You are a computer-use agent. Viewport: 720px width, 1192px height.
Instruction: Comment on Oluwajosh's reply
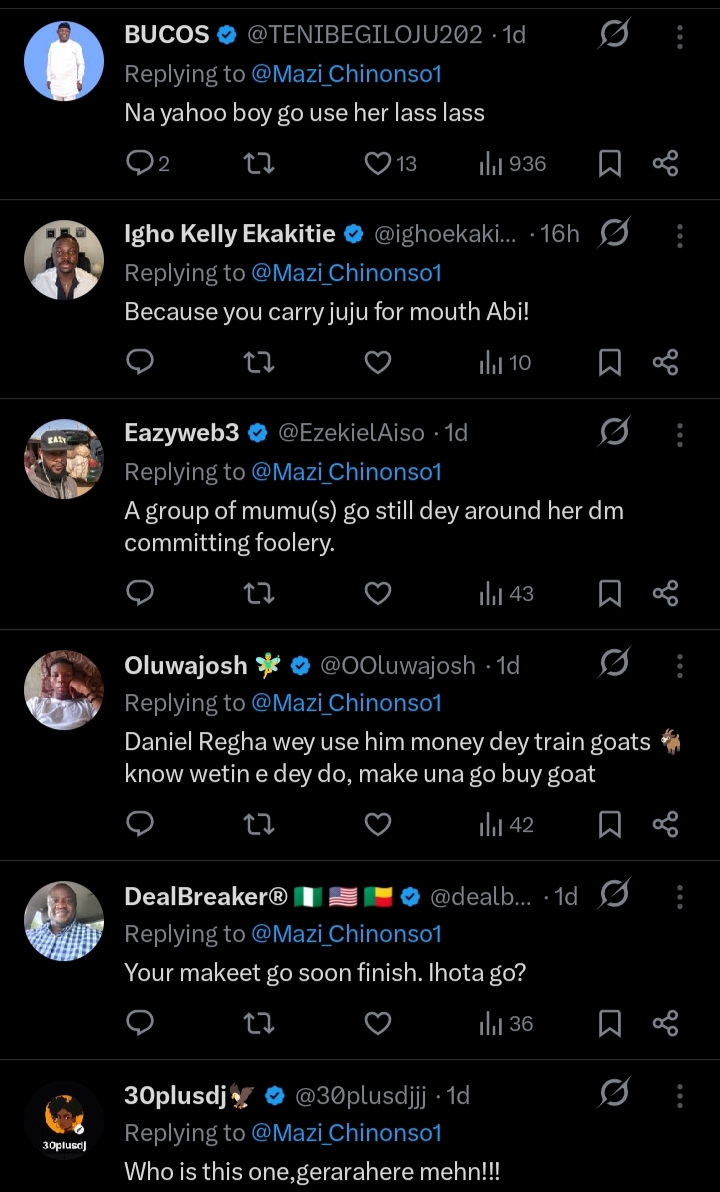[x=141, y=824]
